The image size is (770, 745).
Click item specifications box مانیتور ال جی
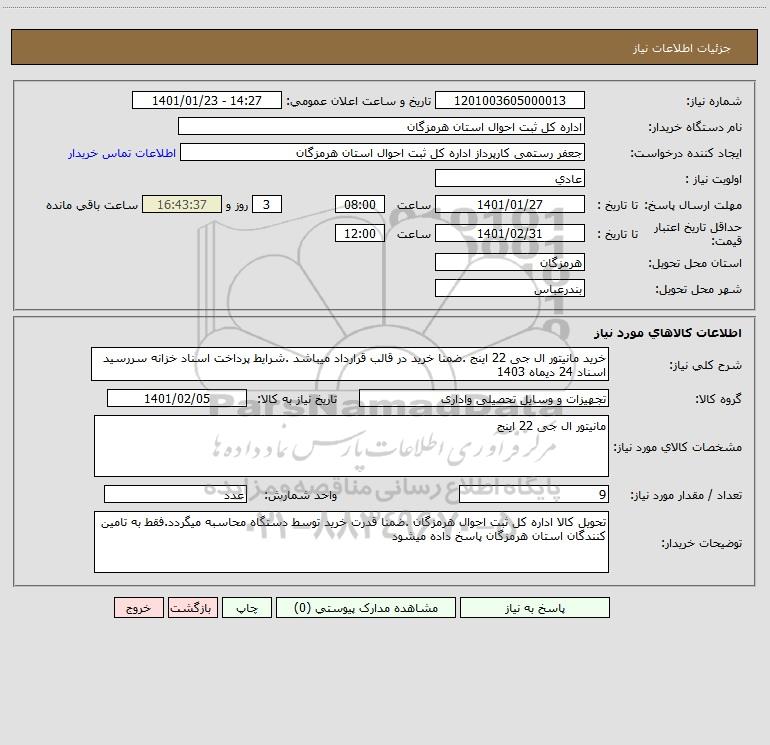point(351,446)
